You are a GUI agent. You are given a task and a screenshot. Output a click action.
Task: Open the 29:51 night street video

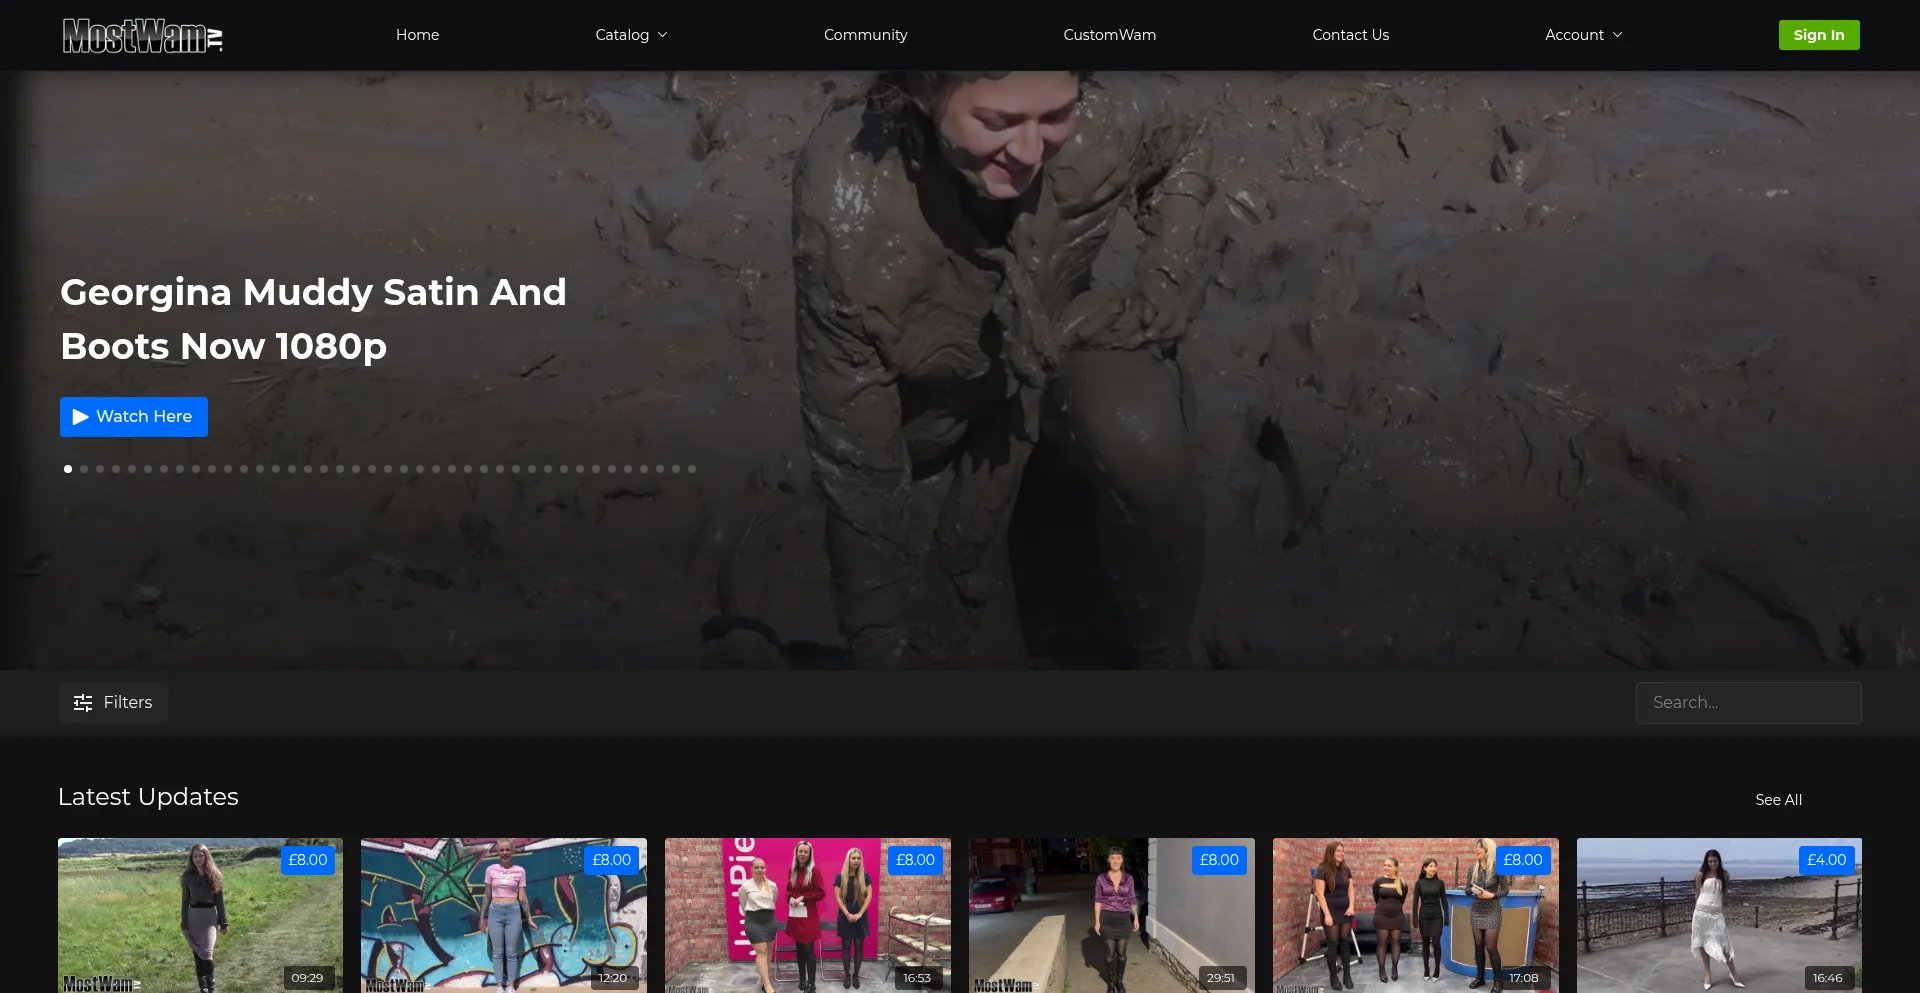pyautogui.click(x=1111, y=915)
